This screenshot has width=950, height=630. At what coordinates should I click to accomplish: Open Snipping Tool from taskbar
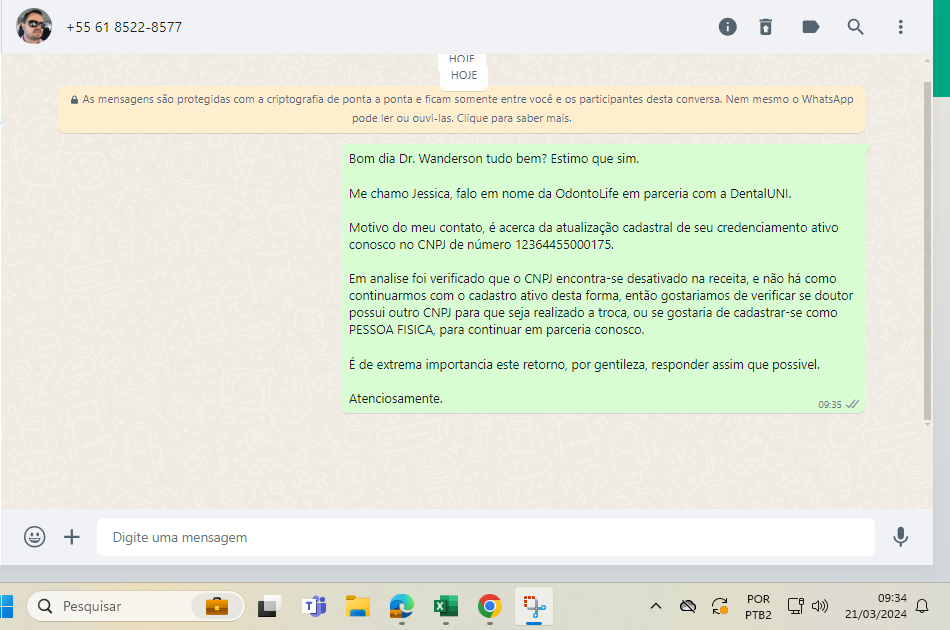point(534,606)
